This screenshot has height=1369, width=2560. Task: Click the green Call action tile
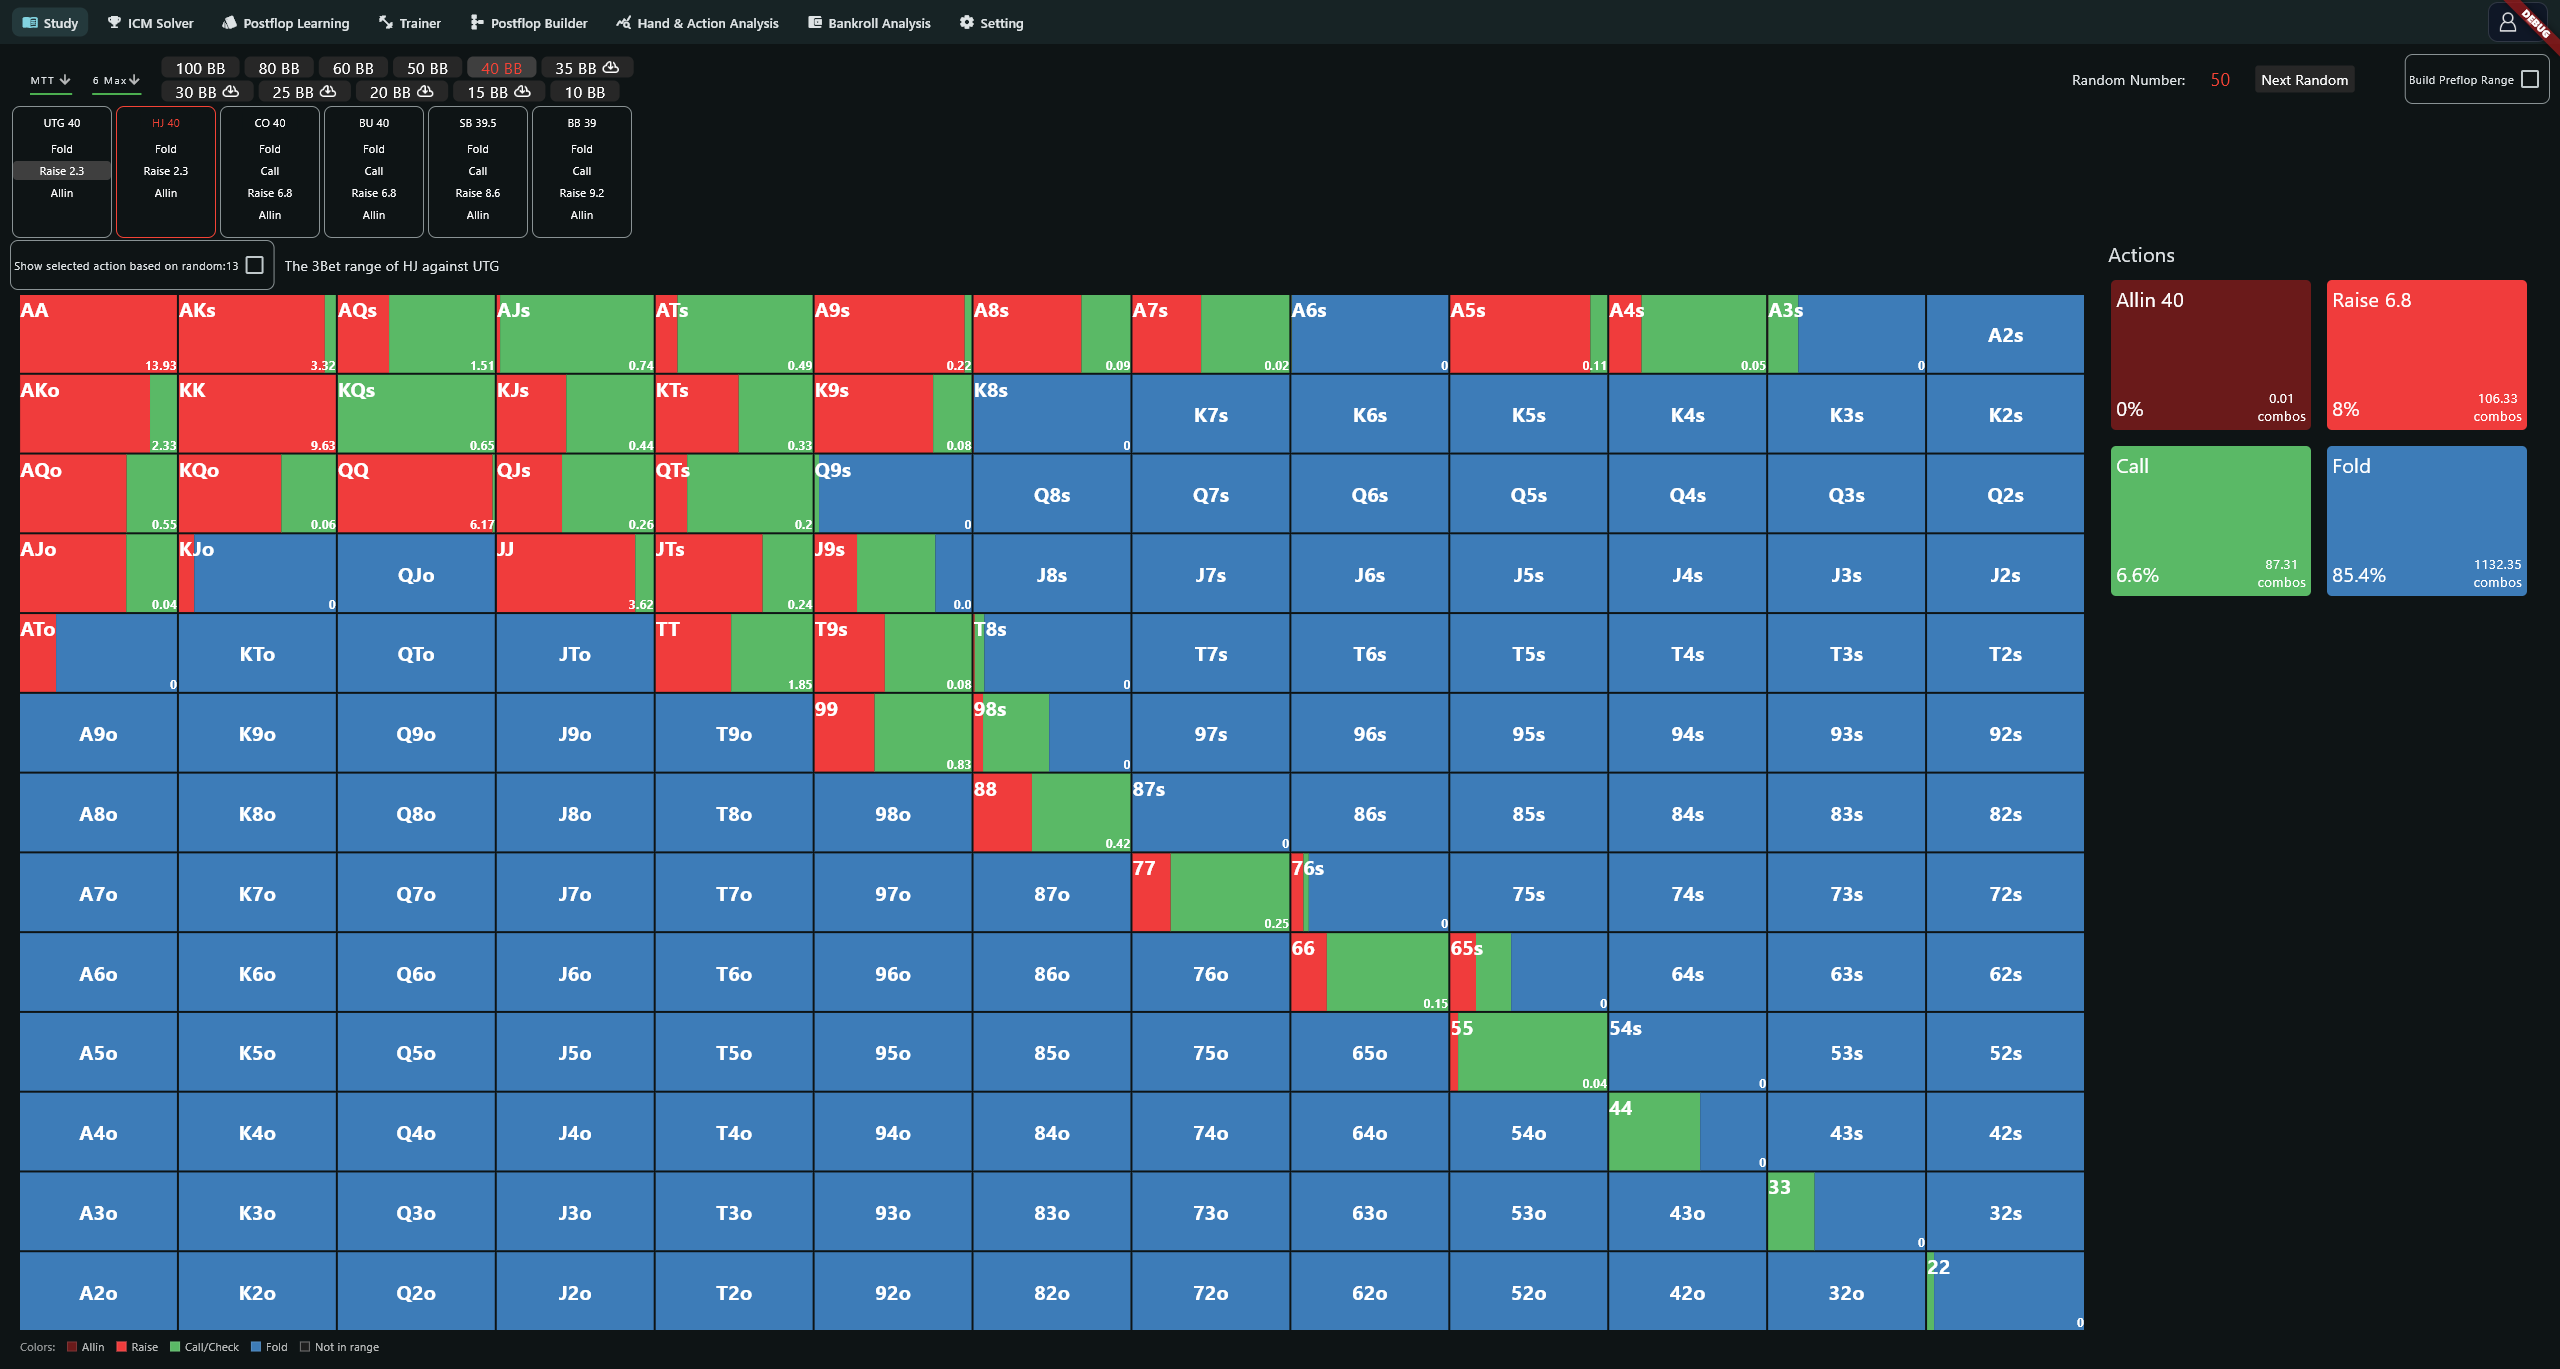(2210, 521)
